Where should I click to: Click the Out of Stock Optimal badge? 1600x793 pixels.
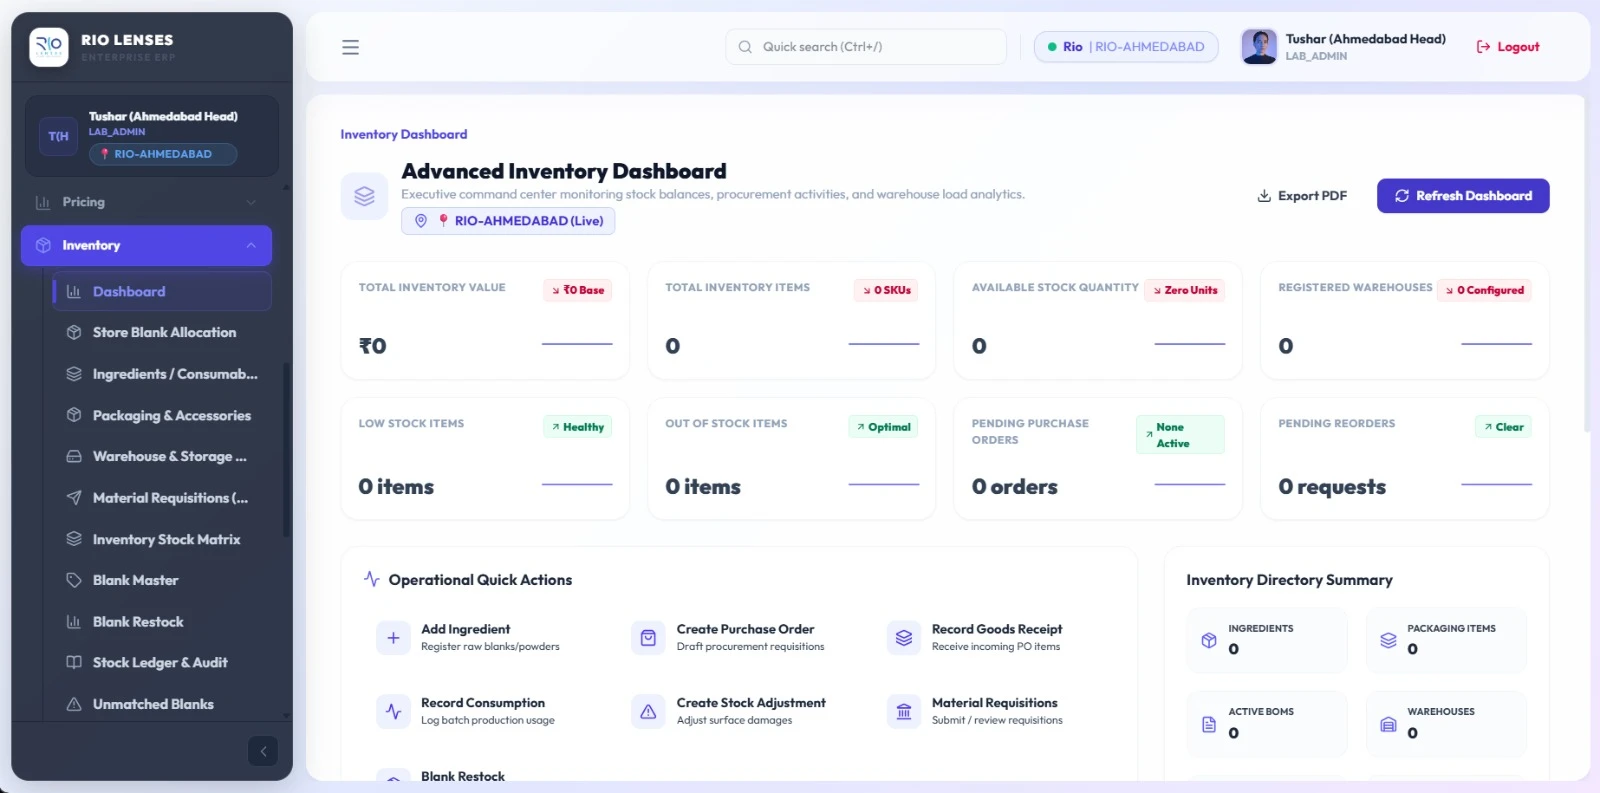884,427
